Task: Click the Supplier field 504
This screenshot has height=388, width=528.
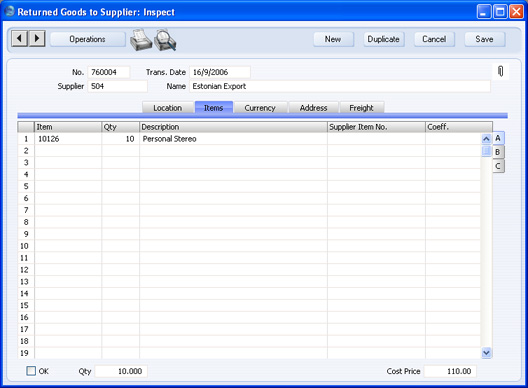Action: coord(118,86)
